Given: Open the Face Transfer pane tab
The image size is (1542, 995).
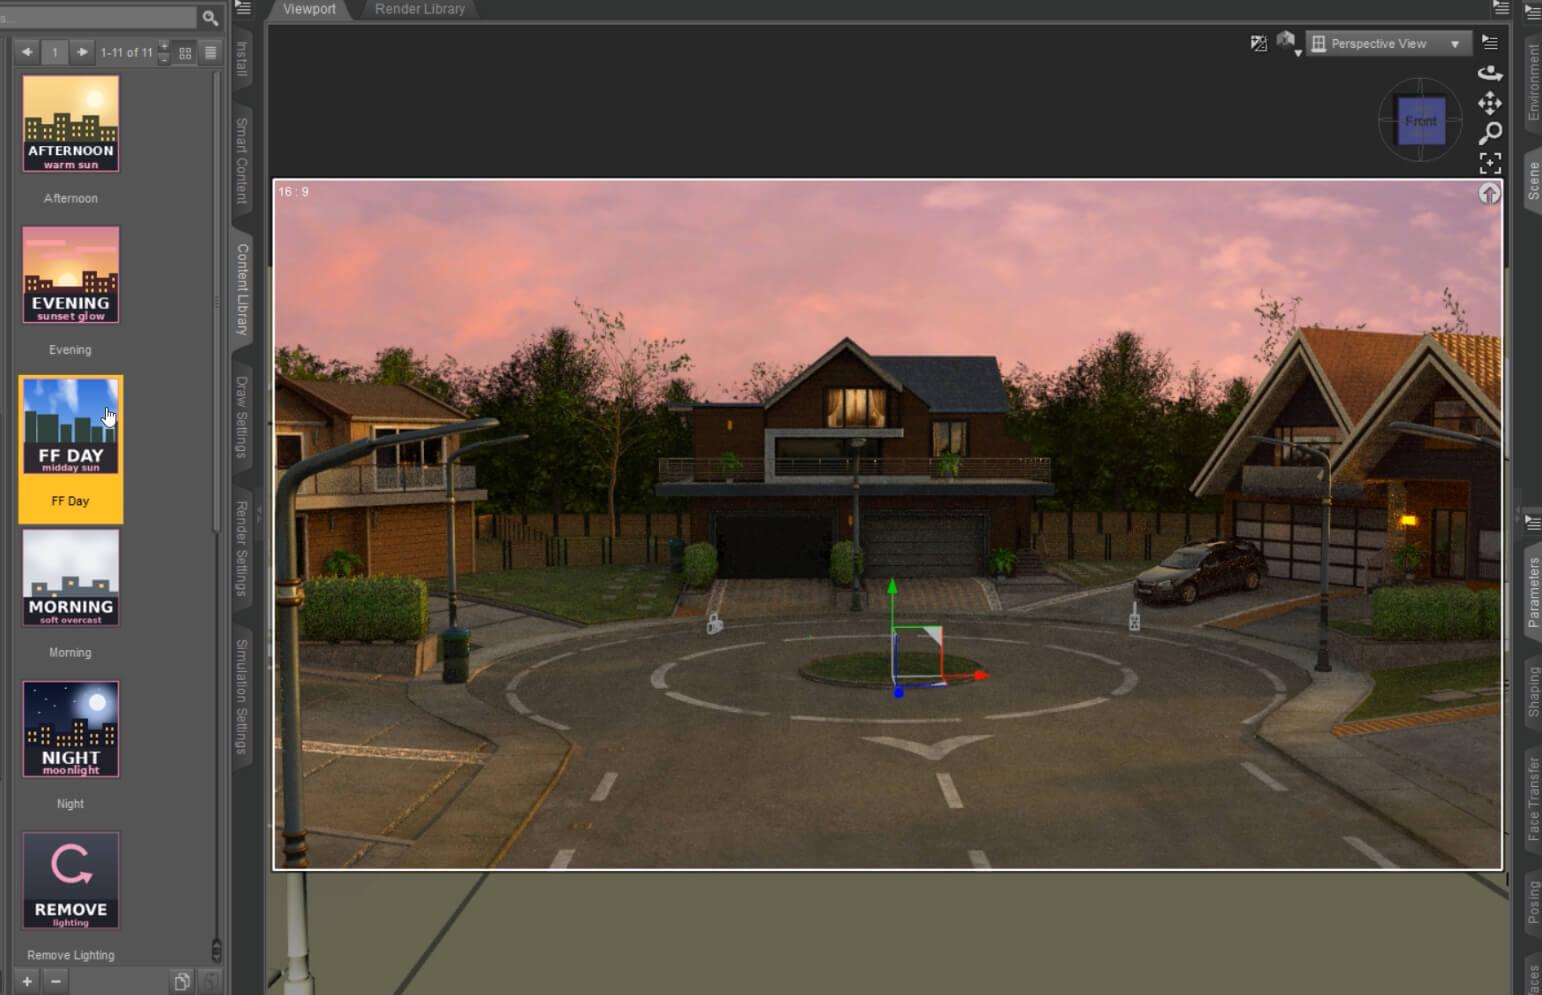Looking at the screenshot, I should click(1533, 798).
